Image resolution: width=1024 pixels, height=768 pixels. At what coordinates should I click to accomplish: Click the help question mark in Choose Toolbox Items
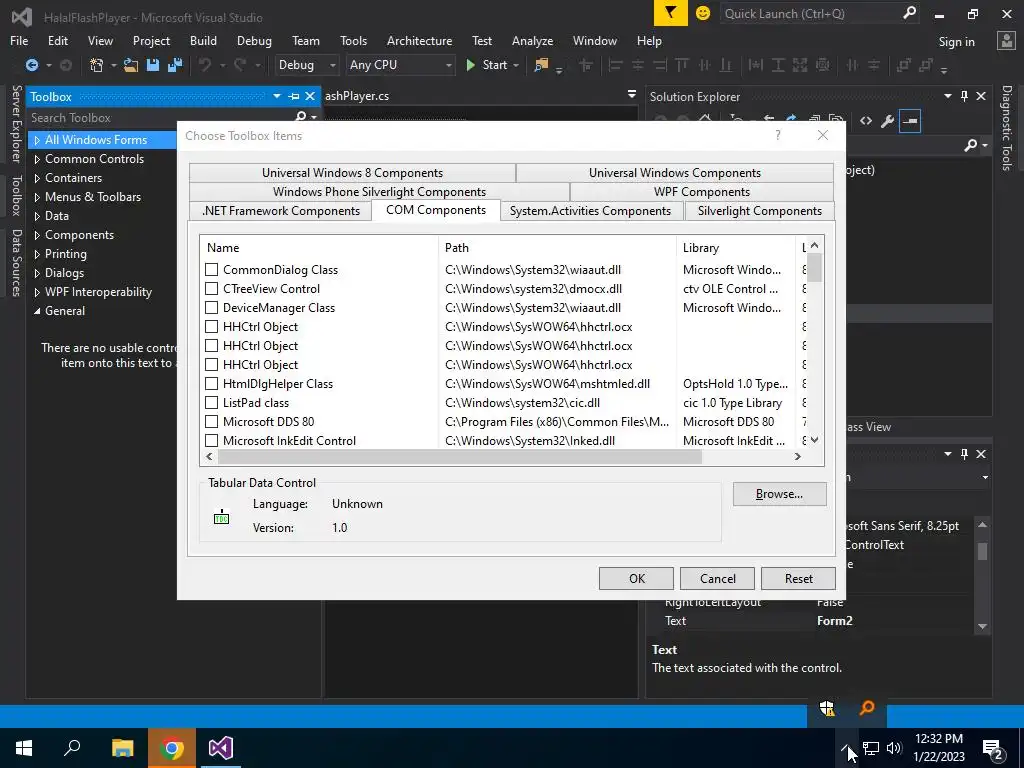[777, 135]
